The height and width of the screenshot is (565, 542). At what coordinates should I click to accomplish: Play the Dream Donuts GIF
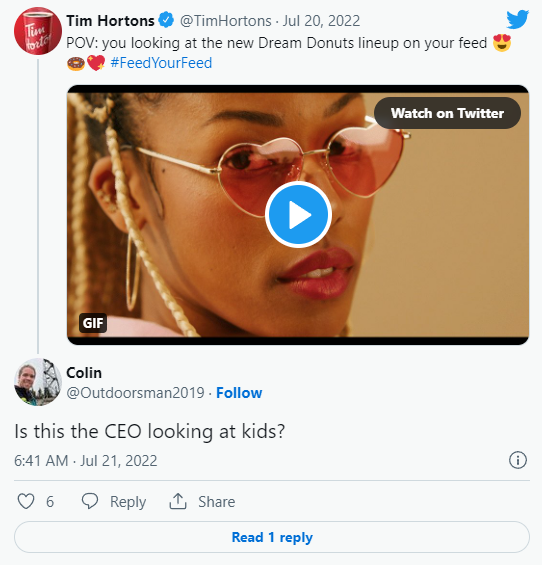pos(298,214)
